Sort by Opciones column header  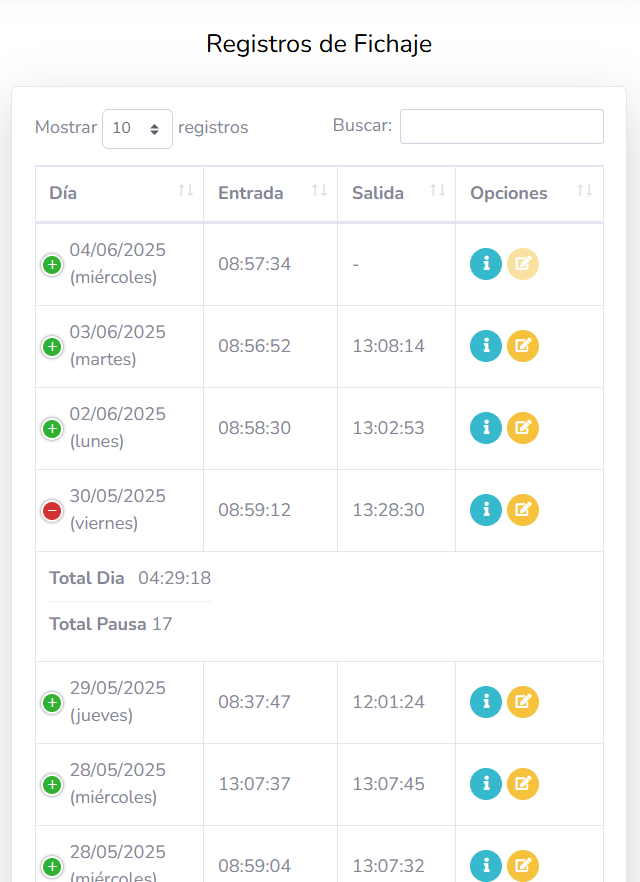pos(529,193)
